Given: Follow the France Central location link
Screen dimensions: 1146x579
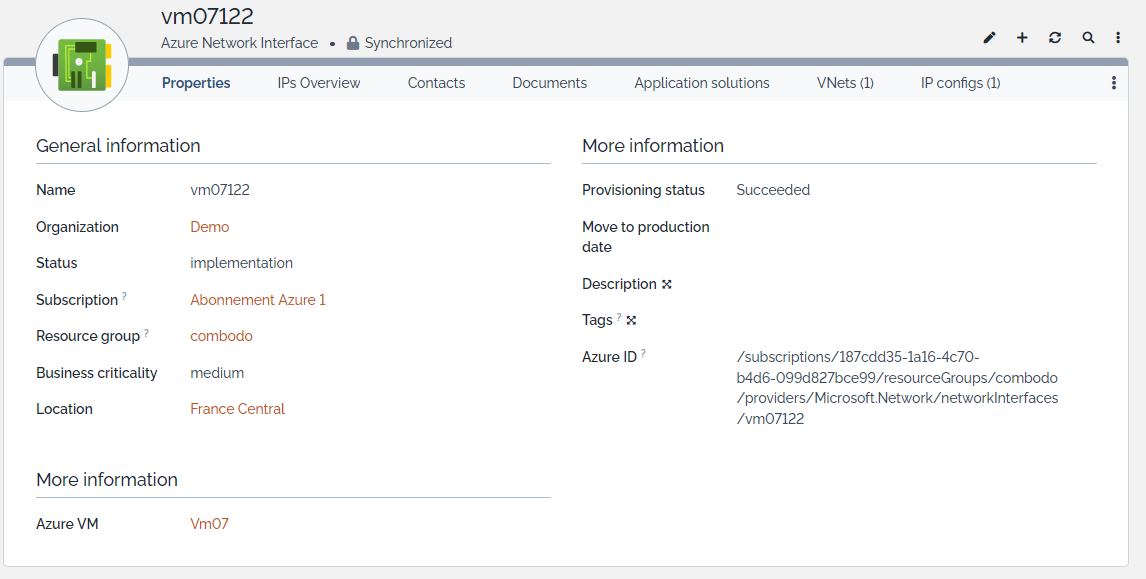Looking at the screenshot, I should tap(238, 409).
